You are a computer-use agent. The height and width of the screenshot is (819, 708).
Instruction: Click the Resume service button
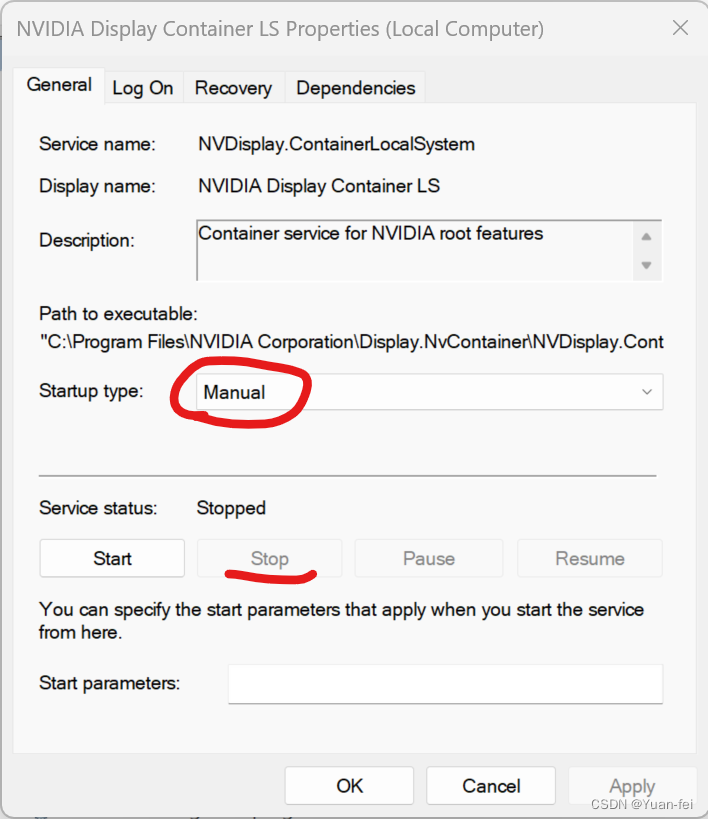click(590, 558)
